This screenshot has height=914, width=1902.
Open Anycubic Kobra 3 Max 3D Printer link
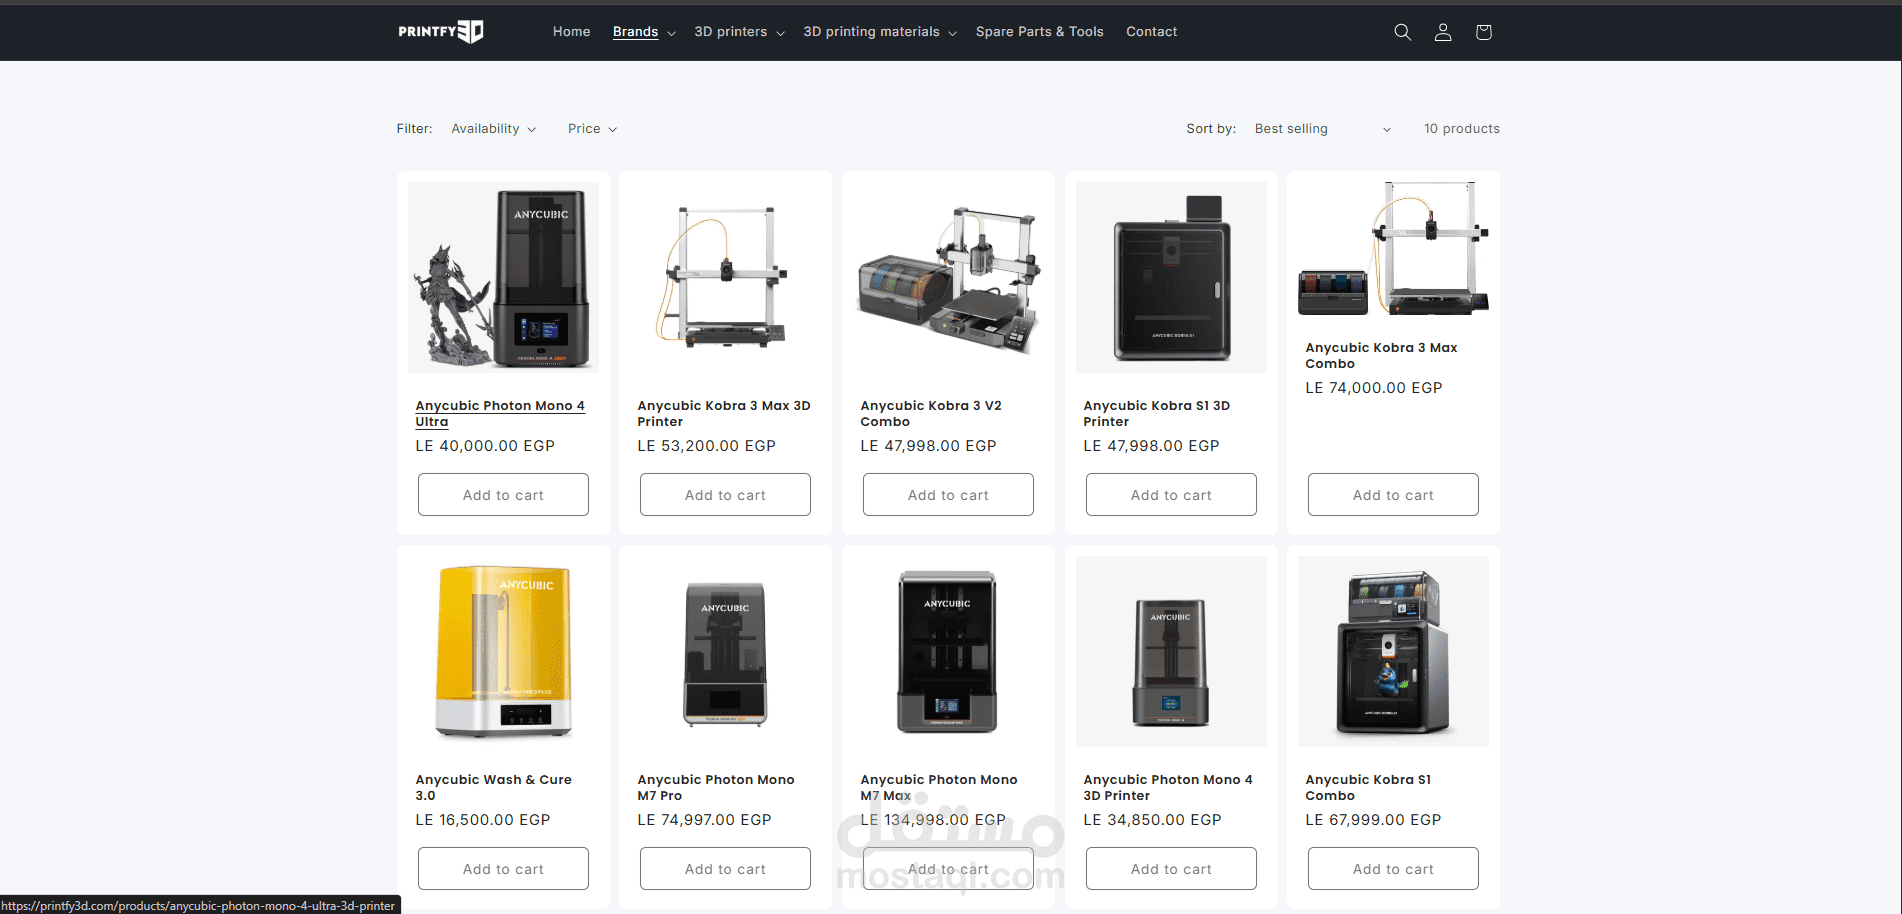(x=724, y=413)
